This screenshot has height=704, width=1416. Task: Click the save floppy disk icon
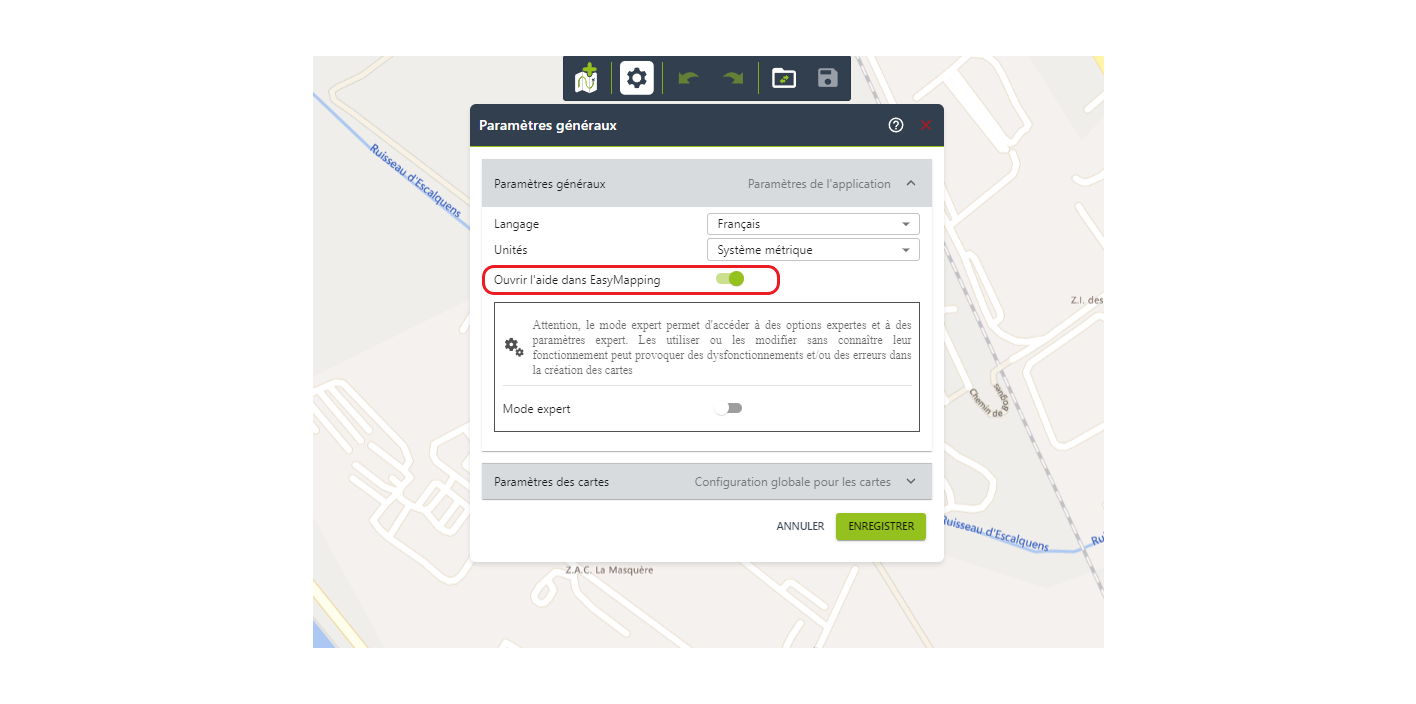[x=827, y=78]
